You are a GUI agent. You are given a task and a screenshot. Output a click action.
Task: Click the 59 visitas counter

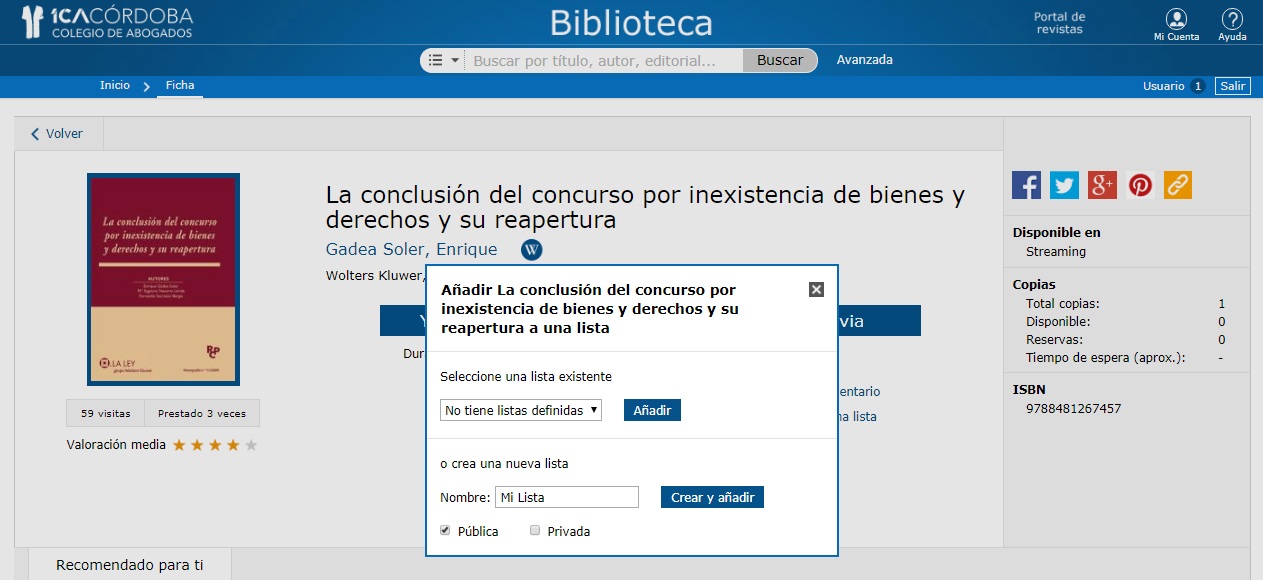coord(106,413)
